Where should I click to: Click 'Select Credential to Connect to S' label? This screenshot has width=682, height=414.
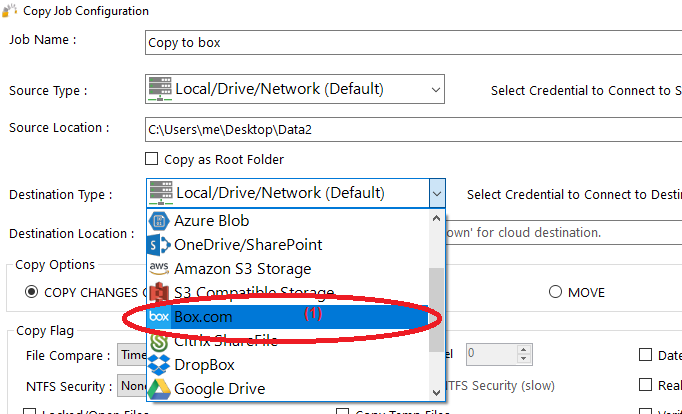(x=586, y=90)
